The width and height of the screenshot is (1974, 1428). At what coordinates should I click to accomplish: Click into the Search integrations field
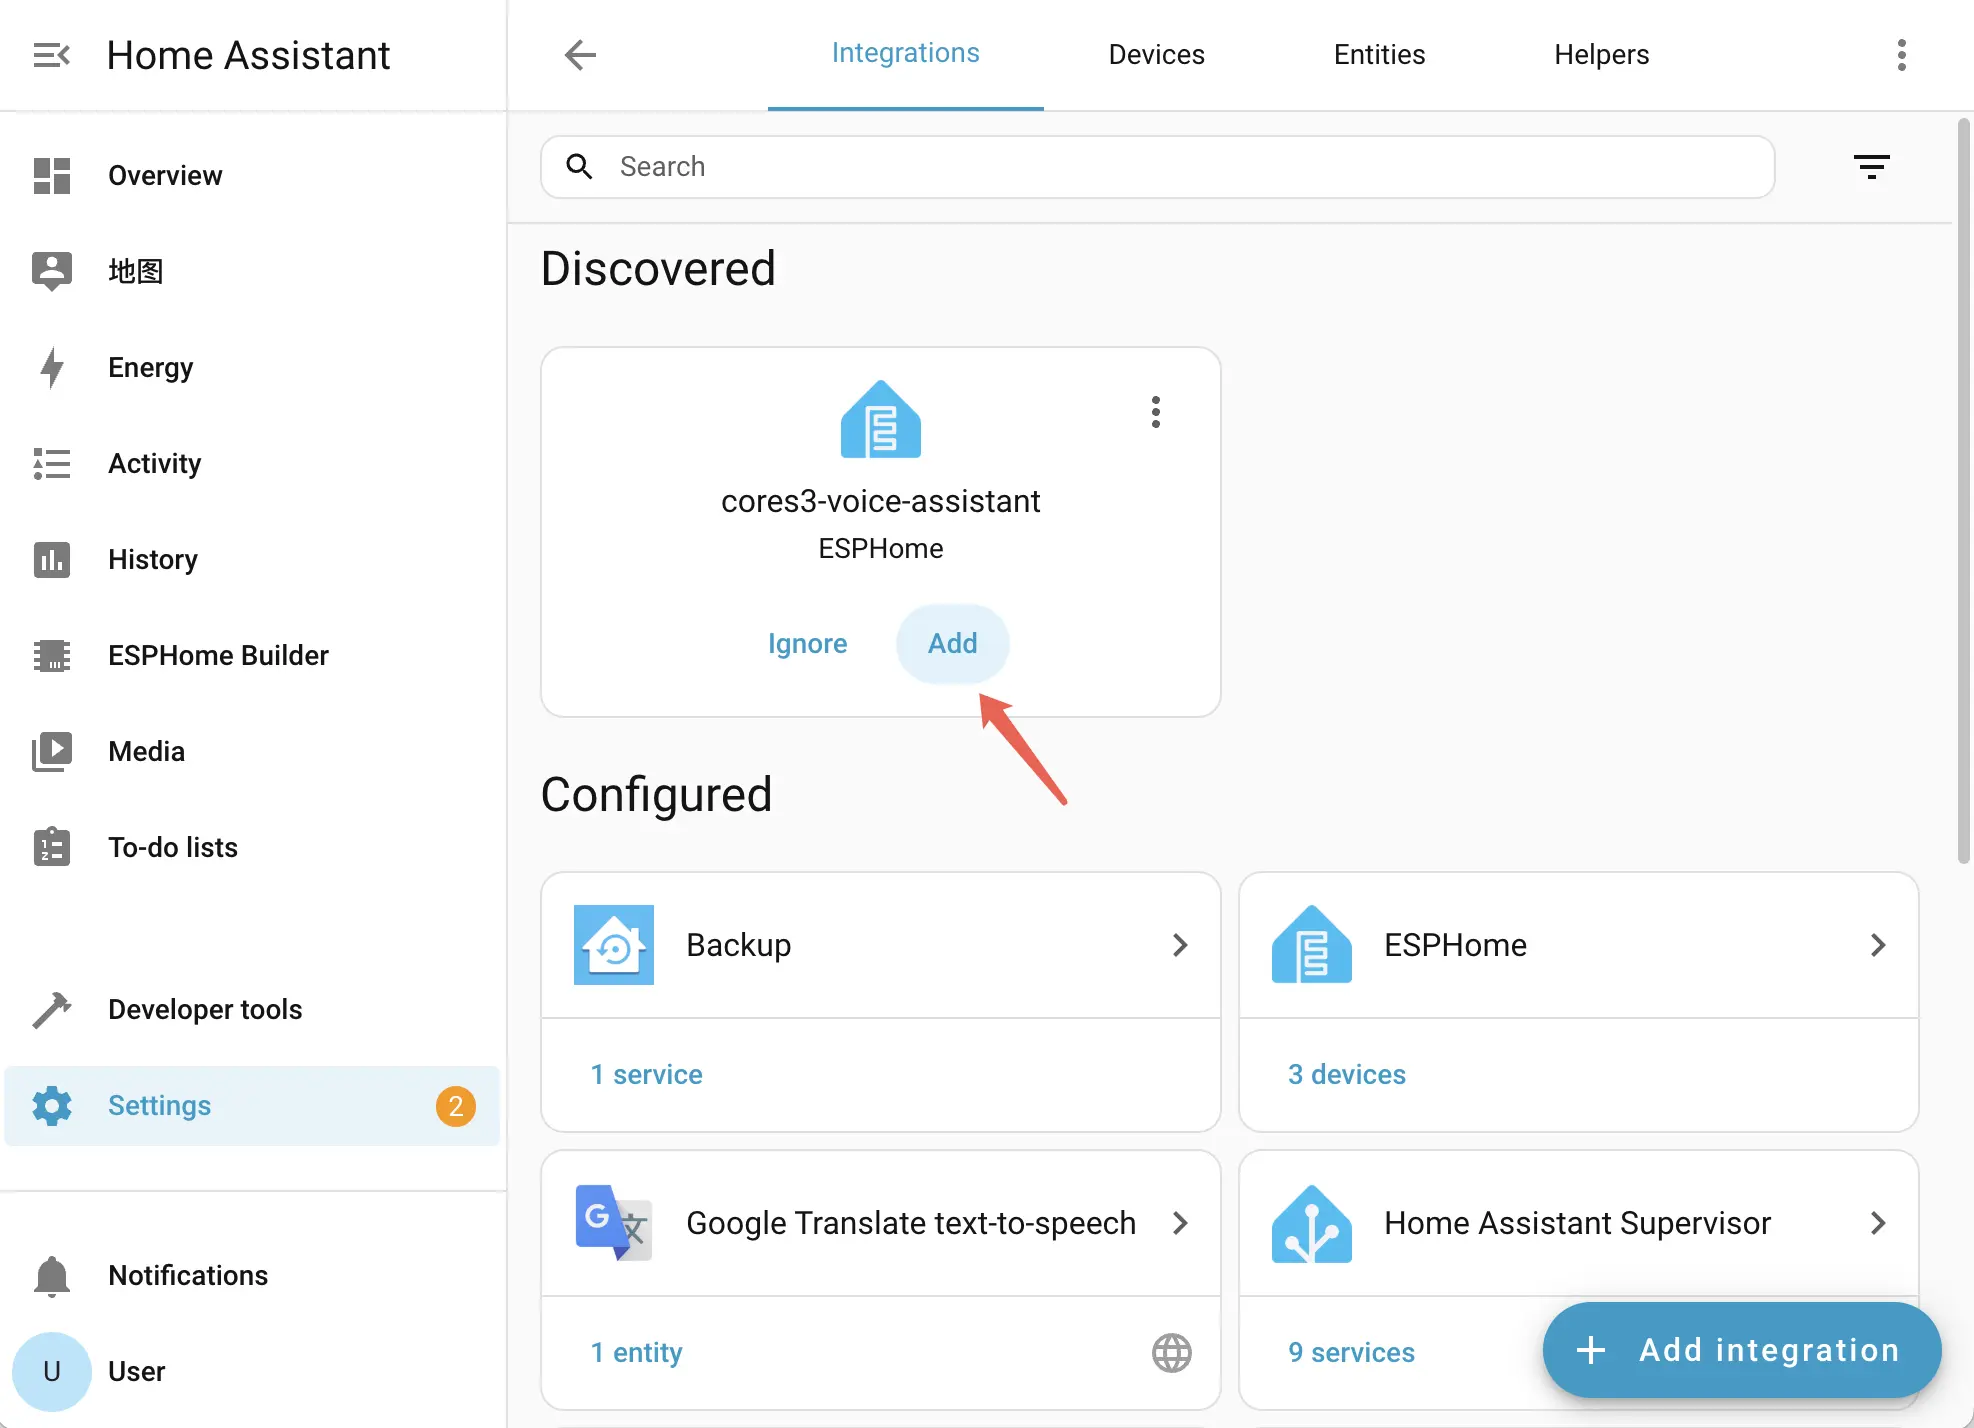tap(1160, 167)
